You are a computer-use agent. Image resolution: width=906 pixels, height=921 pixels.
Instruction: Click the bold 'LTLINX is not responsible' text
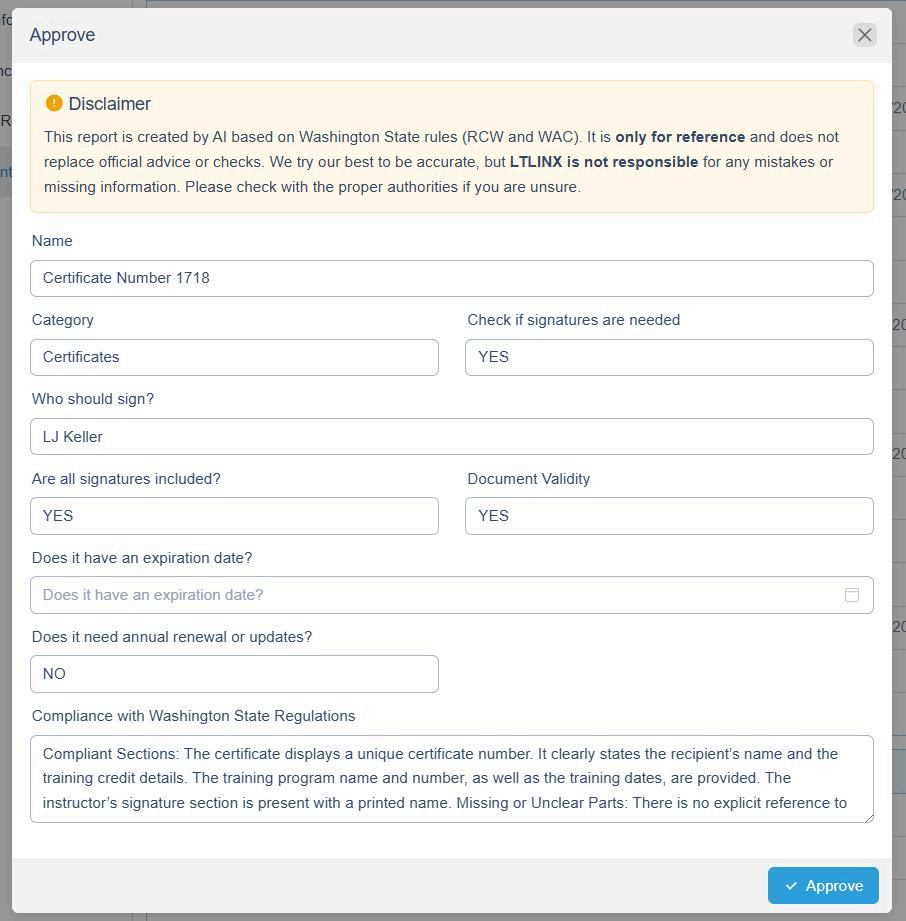tap(604, 162)
